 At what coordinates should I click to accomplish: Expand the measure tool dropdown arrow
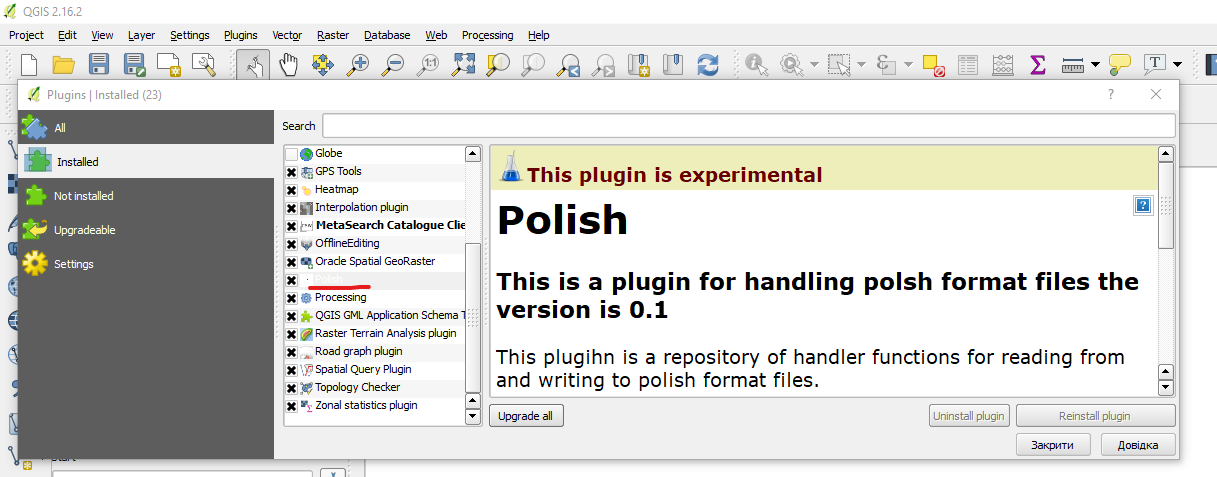click(x=1095, y=65)
